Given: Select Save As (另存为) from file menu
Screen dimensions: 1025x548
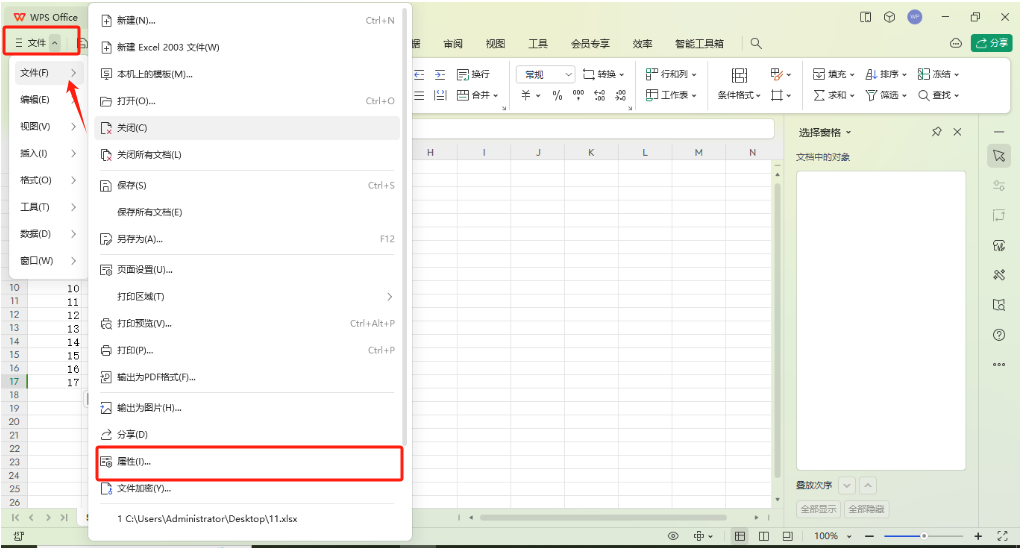Looking at the screenshot, I should click(x=138, y=239).
